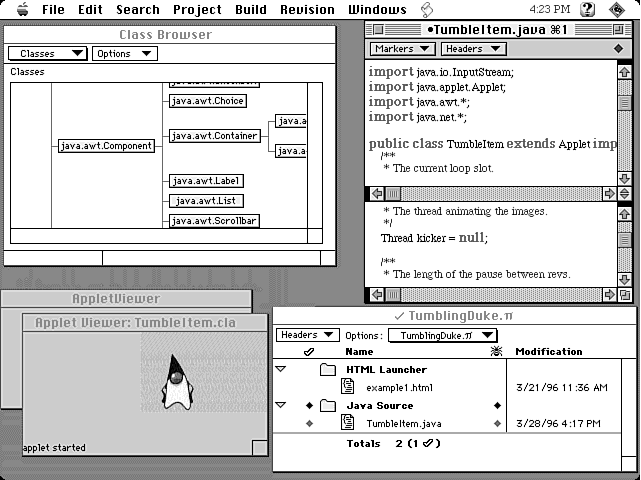Toggle debug diamond for TumbleItem.java row
The image size is (641, 480).
pyautogui.click(x=497, y=423)
